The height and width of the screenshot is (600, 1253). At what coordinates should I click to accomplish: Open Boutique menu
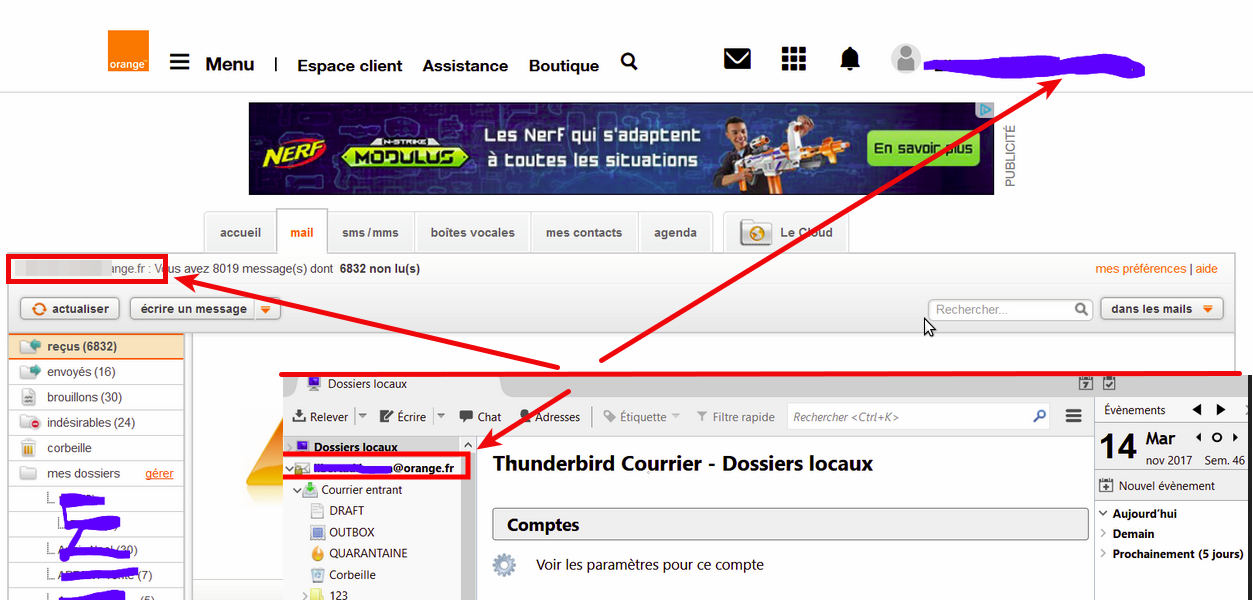(564, 66)
